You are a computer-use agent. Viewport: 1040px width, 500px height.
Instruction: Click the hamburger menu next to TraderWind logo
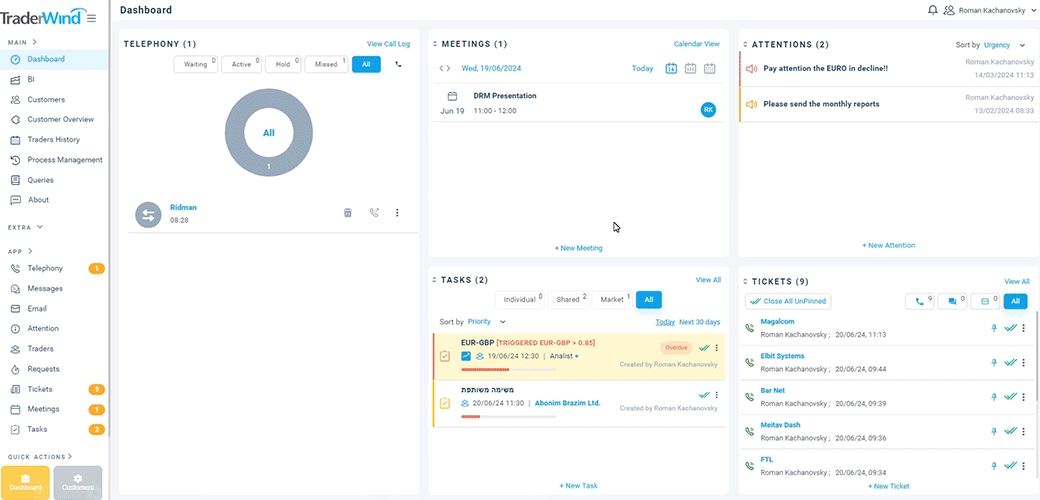(x=92, y=18)
